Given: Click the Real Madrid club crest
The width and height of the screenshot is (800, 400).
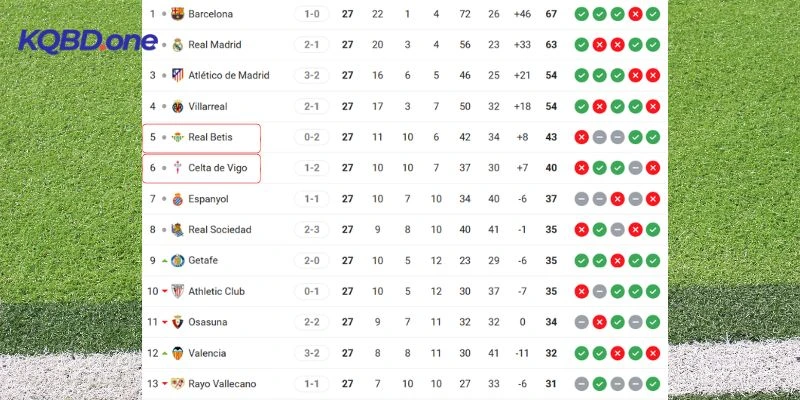Looking at the screenshot, I should pyautogui.click(x=177, y=44).
